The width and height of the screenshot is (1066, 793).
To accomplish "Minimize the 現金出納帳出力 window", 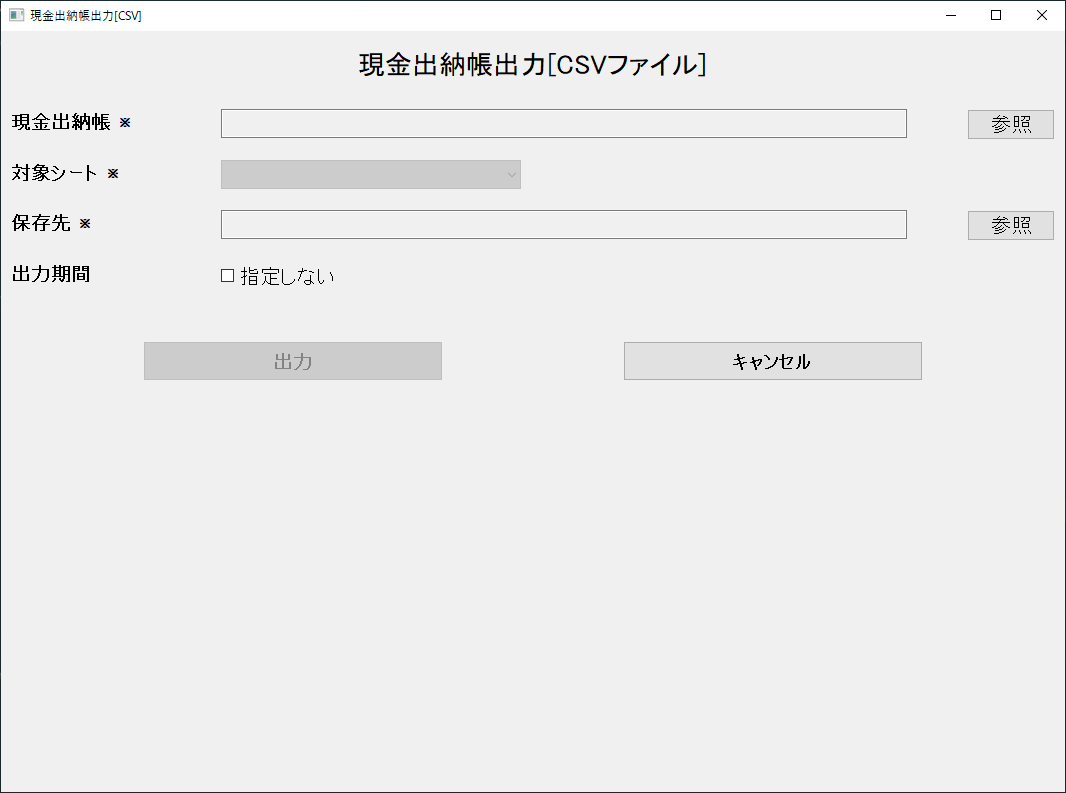I will [949, 15].
